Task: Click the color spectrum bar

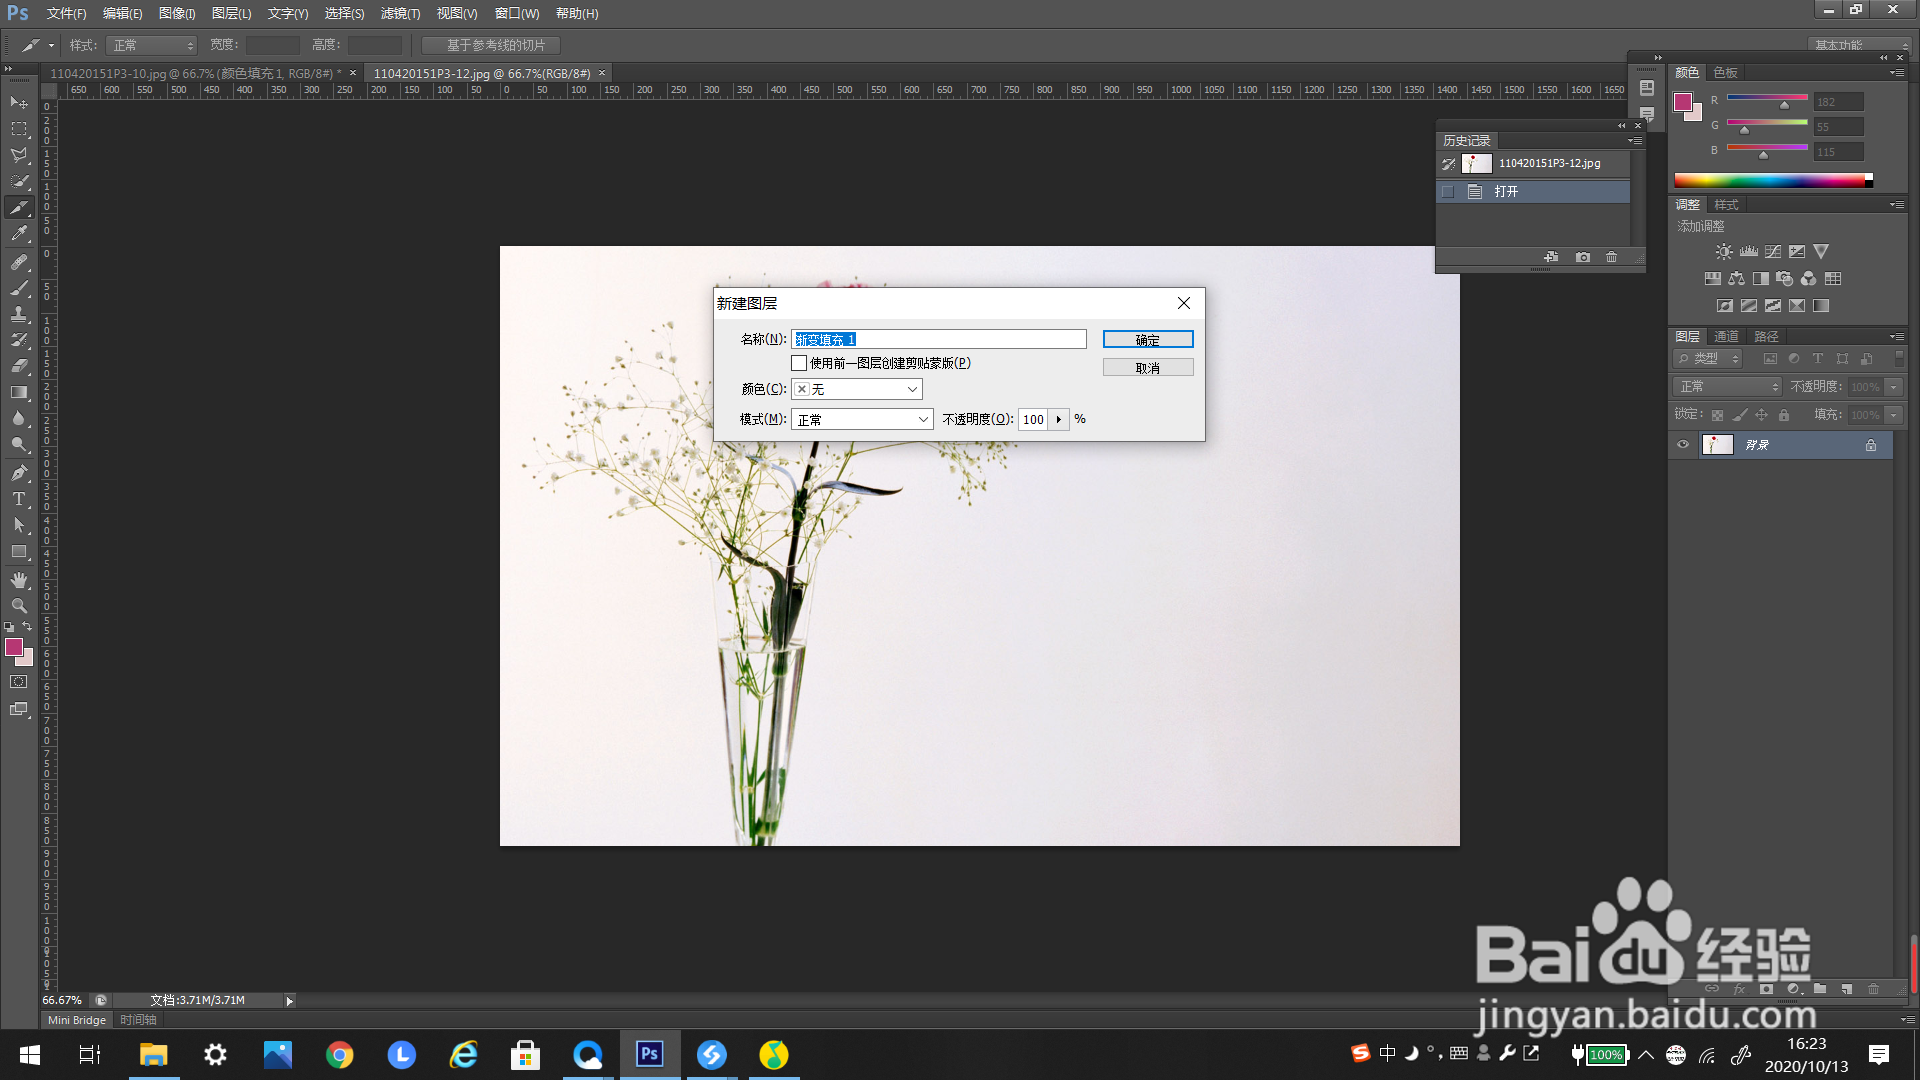Action: pos(1770,180)
